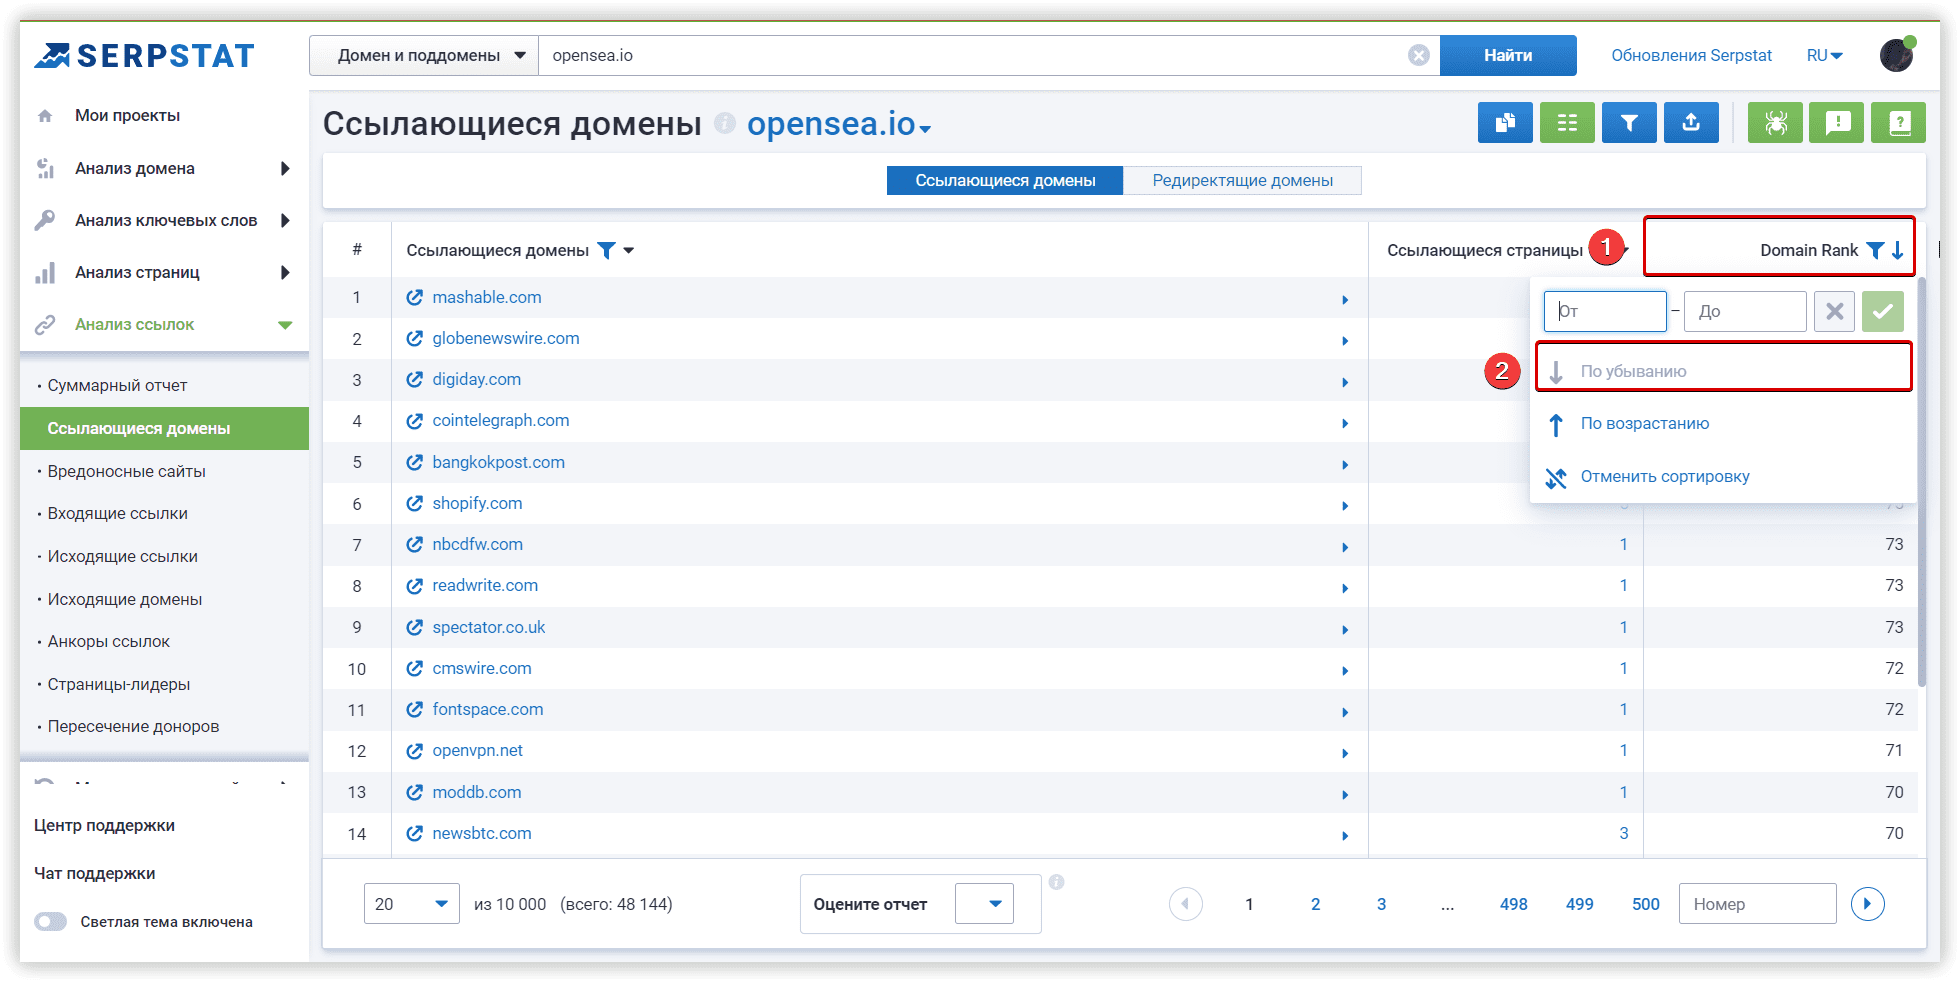Open Центр поддержки link

(x=104, y=825)
